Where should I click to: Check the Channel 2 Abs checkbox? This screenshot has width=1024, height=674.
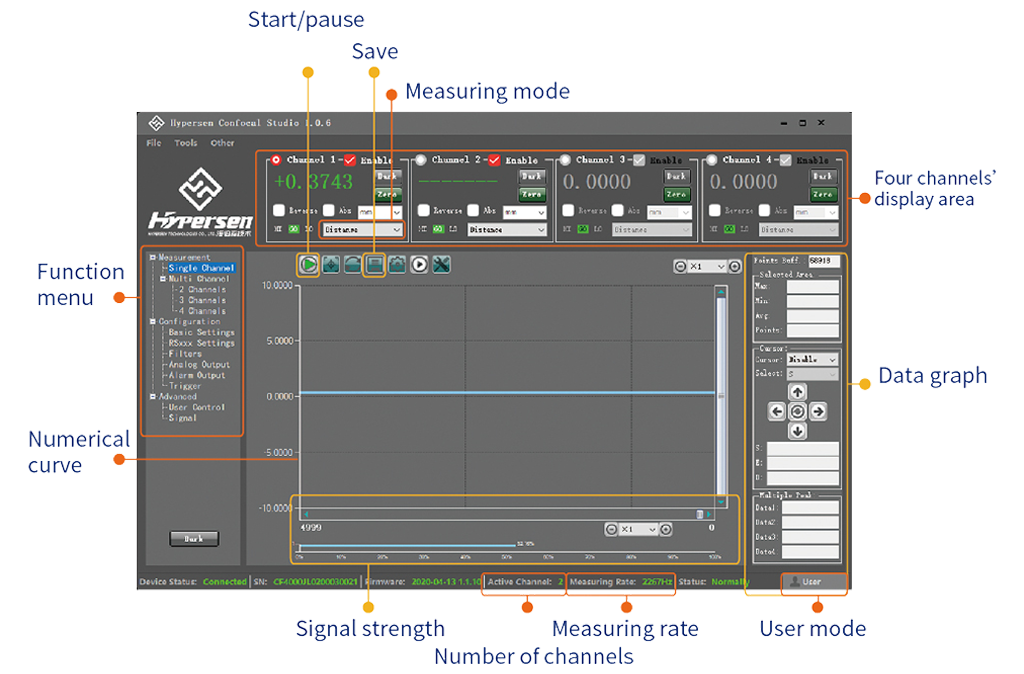click(473, 210)
